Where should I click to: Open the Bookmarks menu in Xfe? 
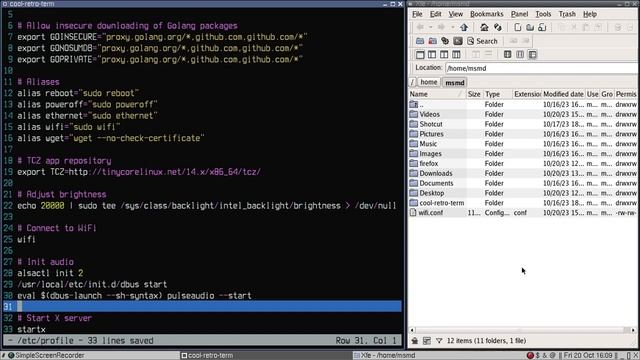pyautogui.click(x=487, y=14)
